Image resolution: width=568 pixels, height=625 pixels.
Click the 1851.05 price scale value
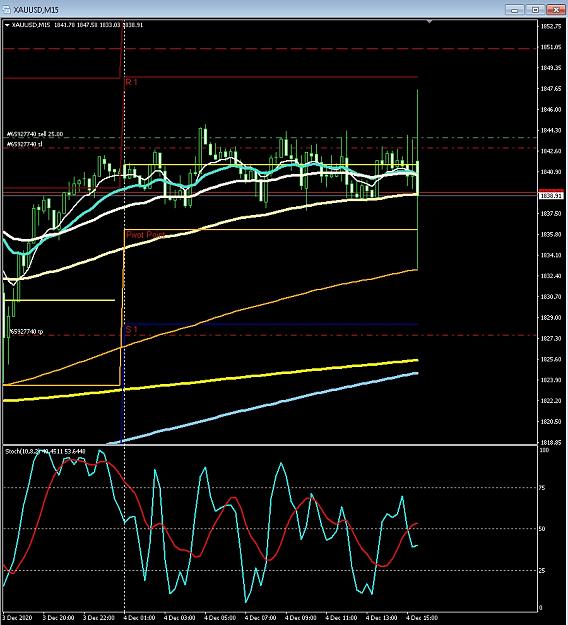(551, 47)
